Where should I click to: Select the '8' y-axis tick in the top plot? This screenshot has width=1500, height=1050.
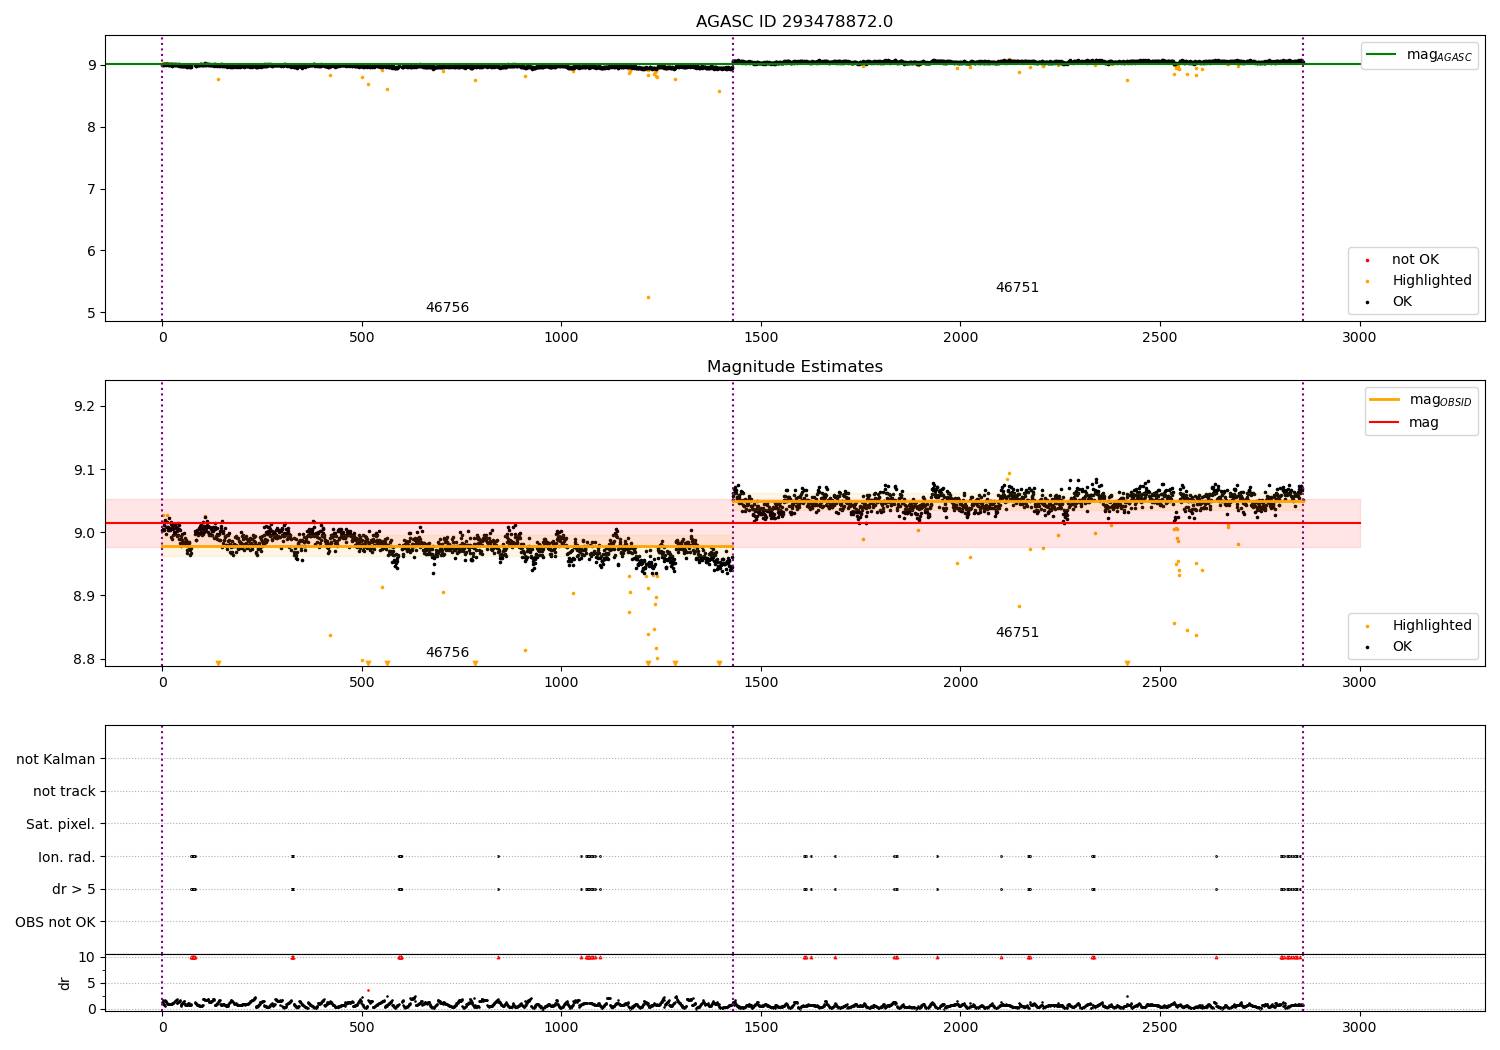point(91,127)
